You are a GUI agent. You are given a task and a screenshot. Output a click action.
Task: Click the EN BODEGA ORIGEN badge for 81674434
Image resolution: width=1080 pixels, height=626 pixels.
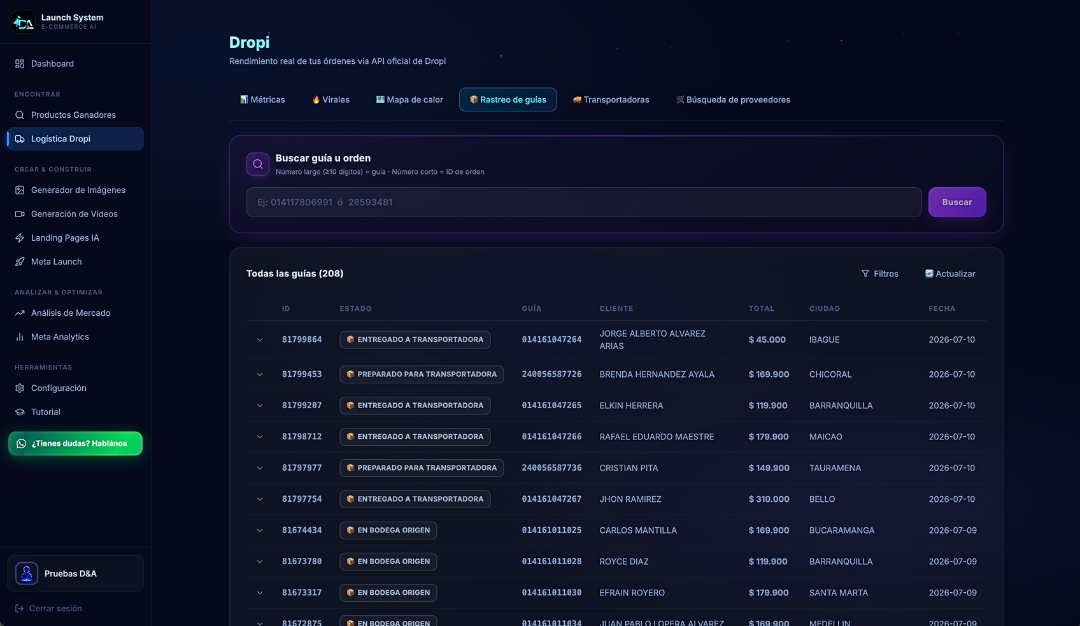click(x=388, y=530)
